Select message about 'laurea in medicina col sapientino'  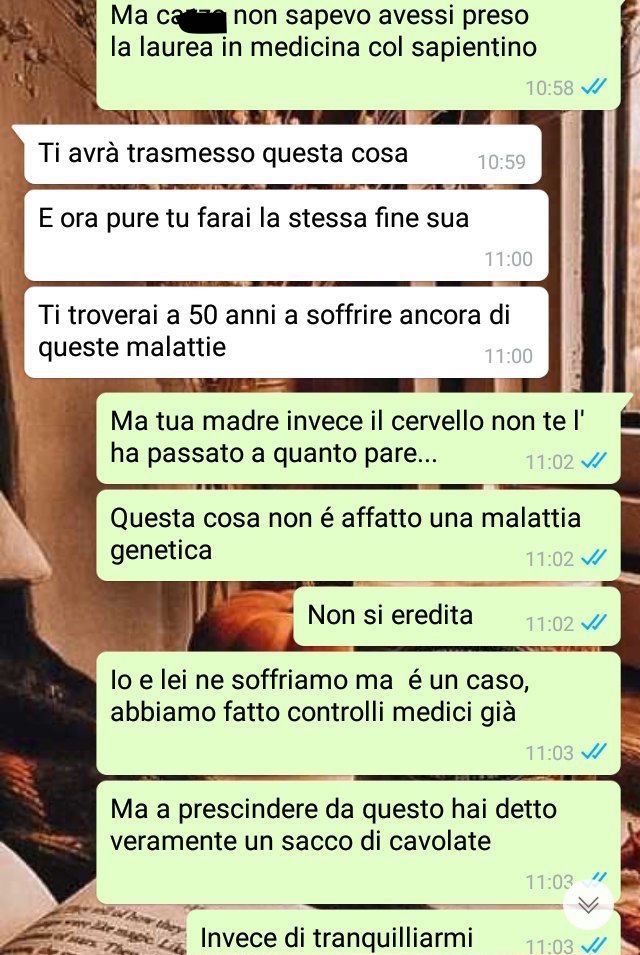coord(358,54)
